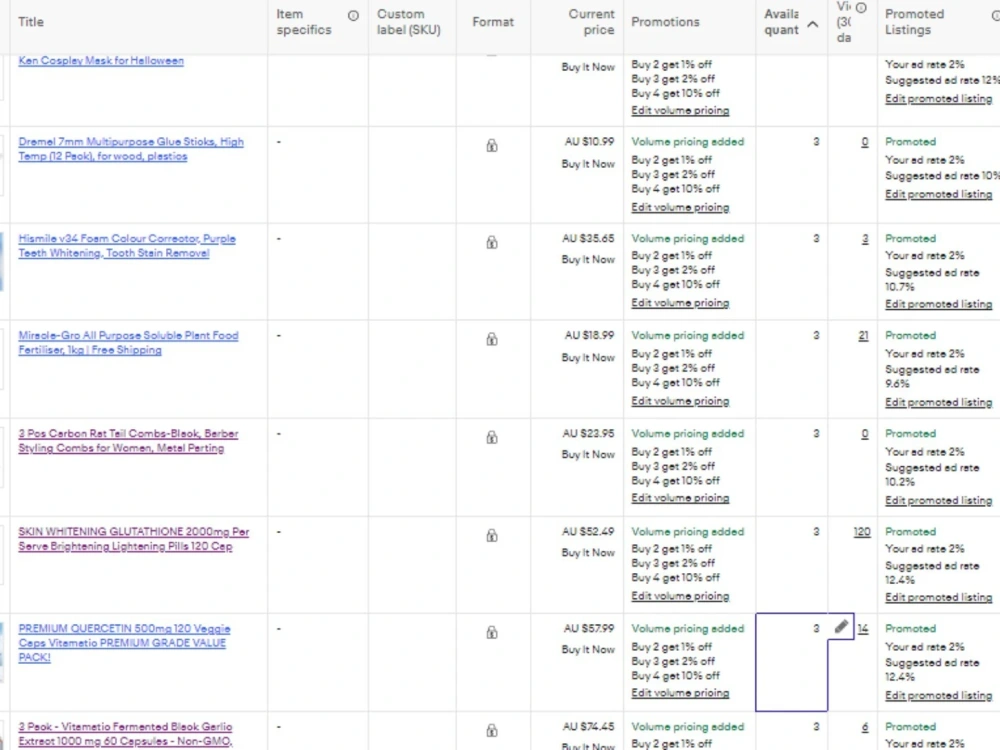
Task: Open the Vitametic Fermented Black Garlic listing
Action: (x=126, y=734)
